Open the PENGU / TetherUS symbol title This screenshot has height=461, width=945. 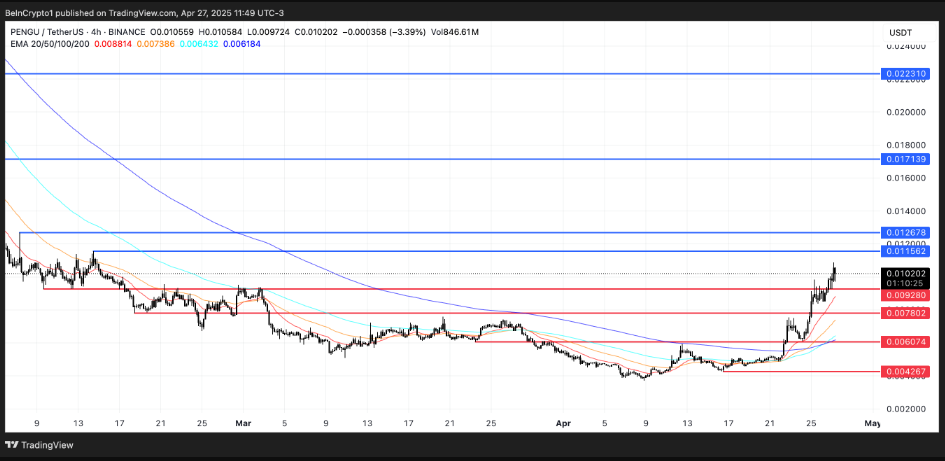click(x=50, y=32)
